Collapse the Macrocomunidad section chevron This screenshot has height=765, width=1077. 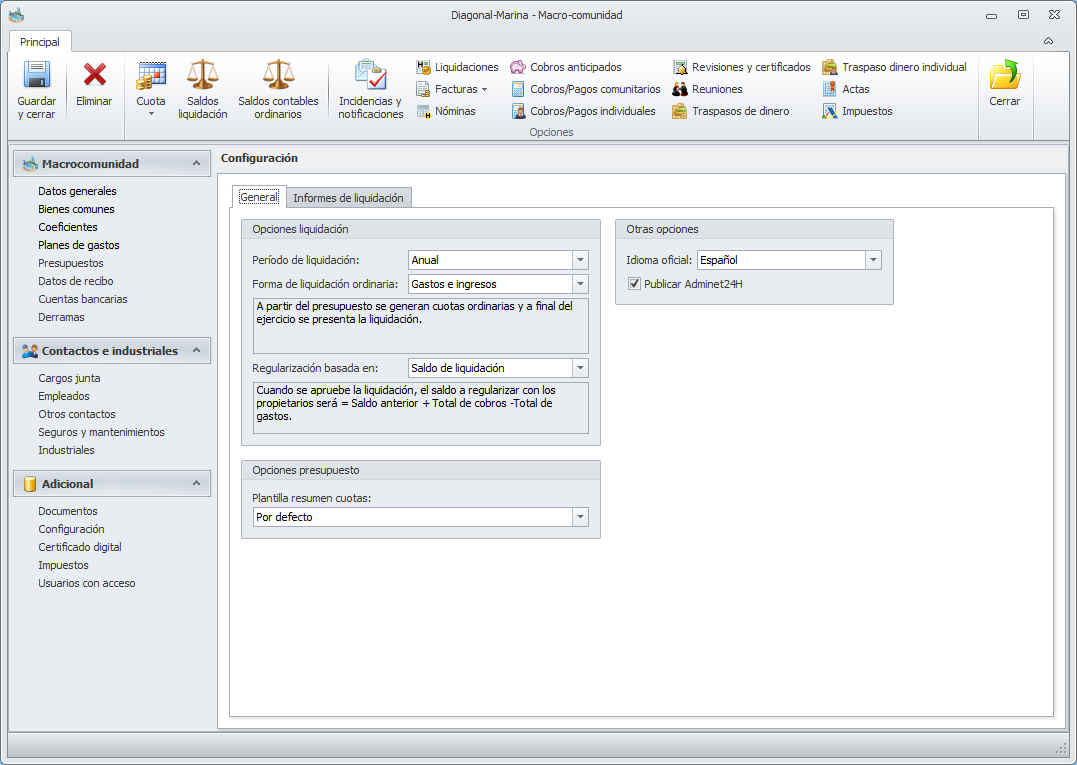point(196,163)
